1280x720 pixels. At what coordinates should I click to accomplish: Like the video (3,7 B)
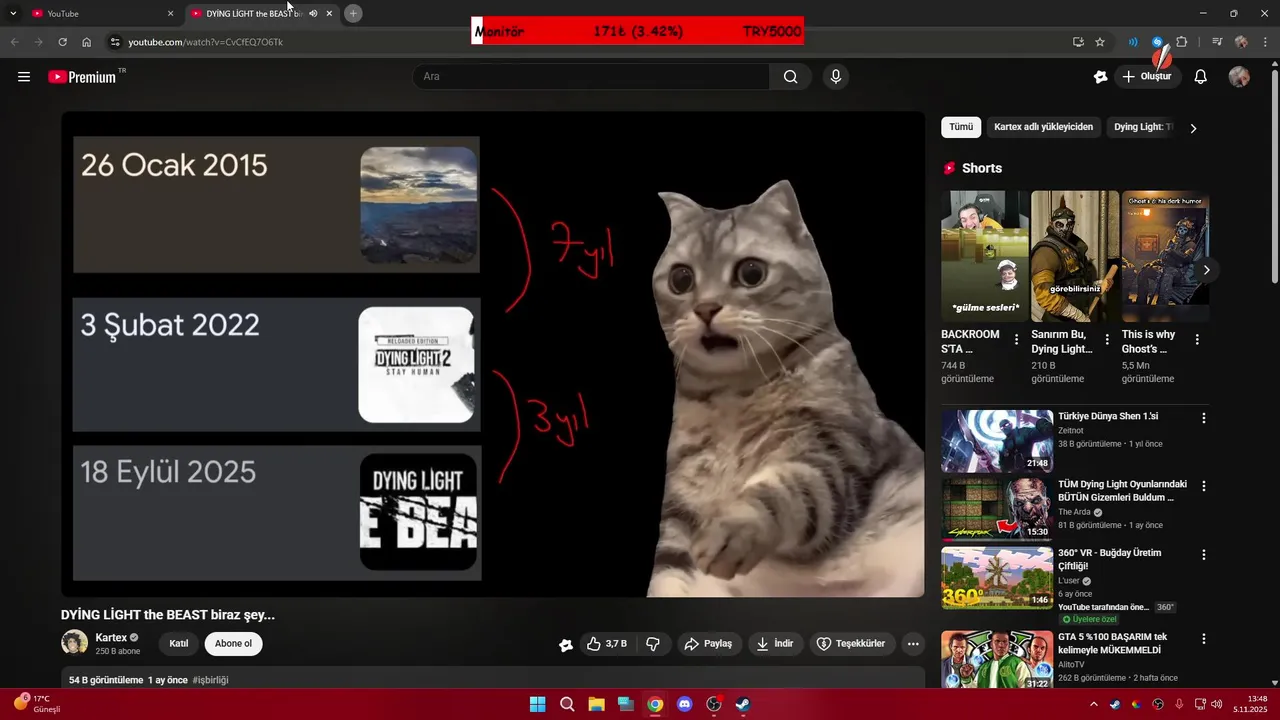point(607,644)
